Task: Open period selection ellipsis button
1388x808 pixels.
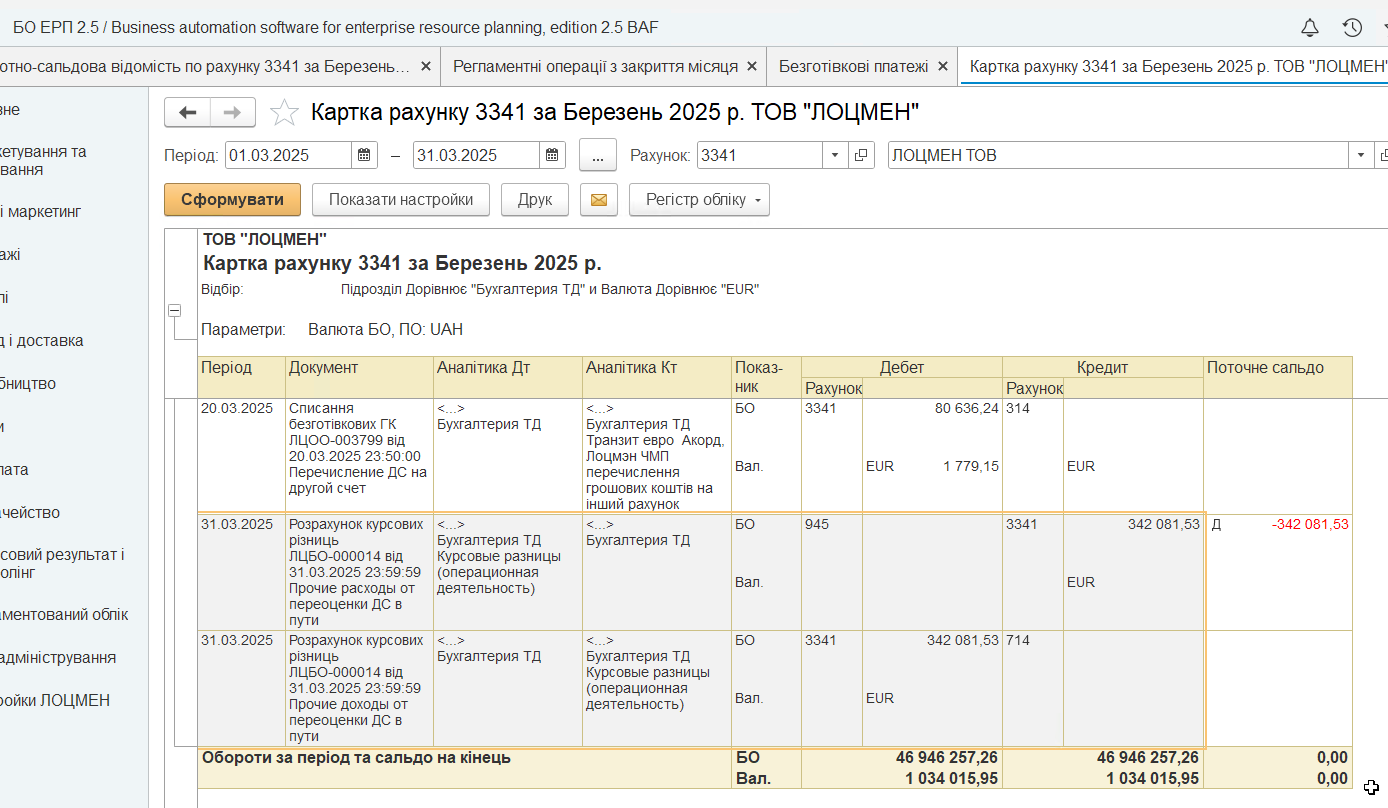Action: pyautogui.click(x=598, y=156)
